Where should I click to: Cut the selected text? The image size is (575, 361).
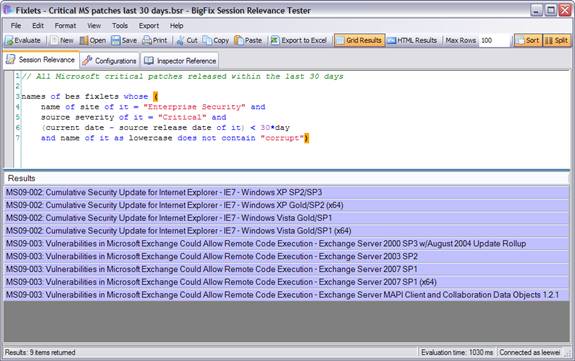(x=187, y=40)
